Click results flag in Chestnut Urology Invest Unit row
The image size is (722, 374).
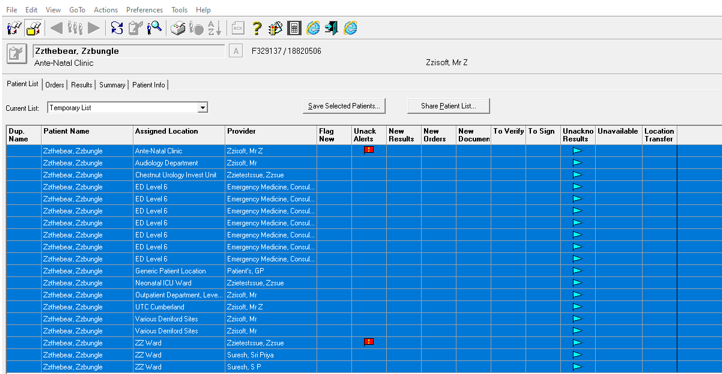pyautogui.click(x=577, y=175)
